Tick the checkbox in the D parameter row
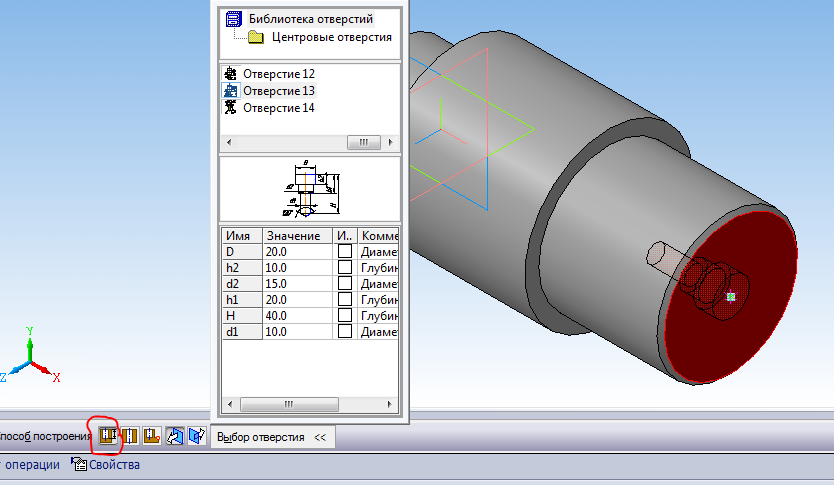Viewport: 834px width, 485px height. [345, 252]
